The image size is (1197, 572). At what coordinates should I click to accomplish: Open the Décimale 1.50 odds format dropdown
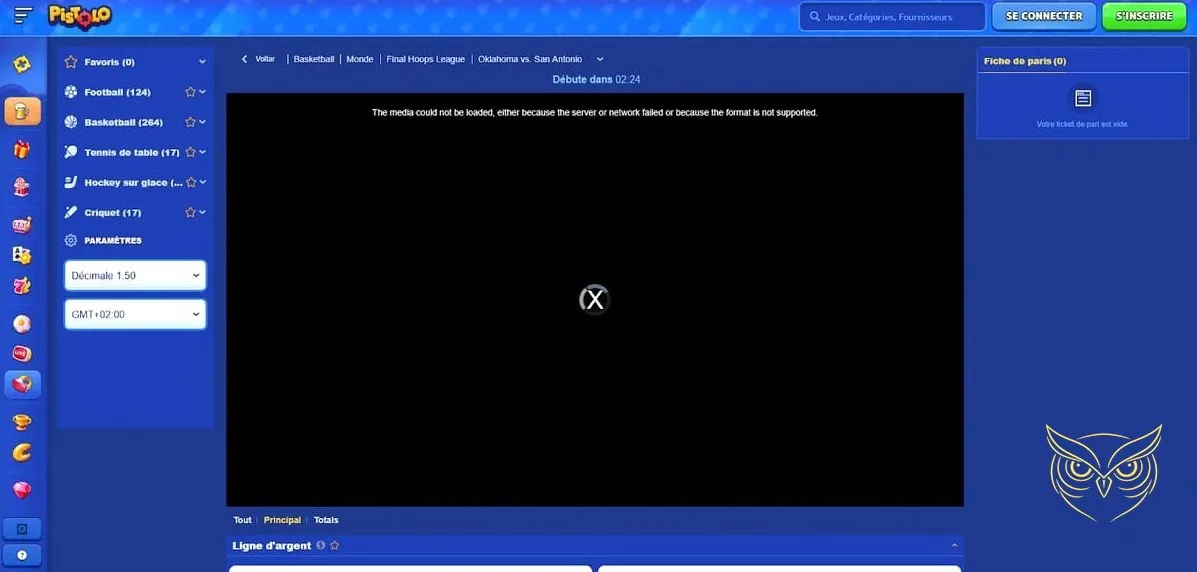click(x=135, y=276)
